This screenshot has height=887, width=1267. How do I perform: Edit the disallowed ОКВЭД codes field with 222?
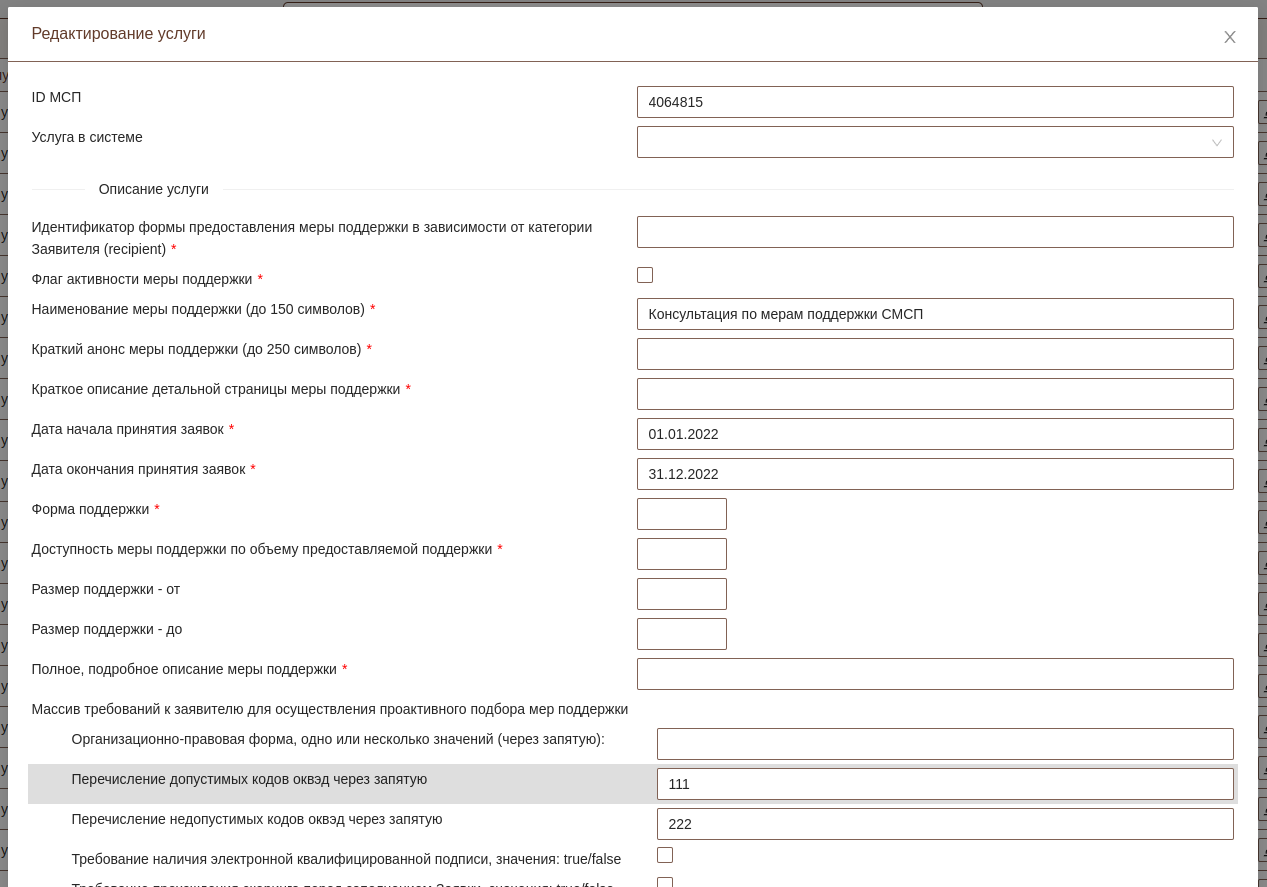[944, 824]
